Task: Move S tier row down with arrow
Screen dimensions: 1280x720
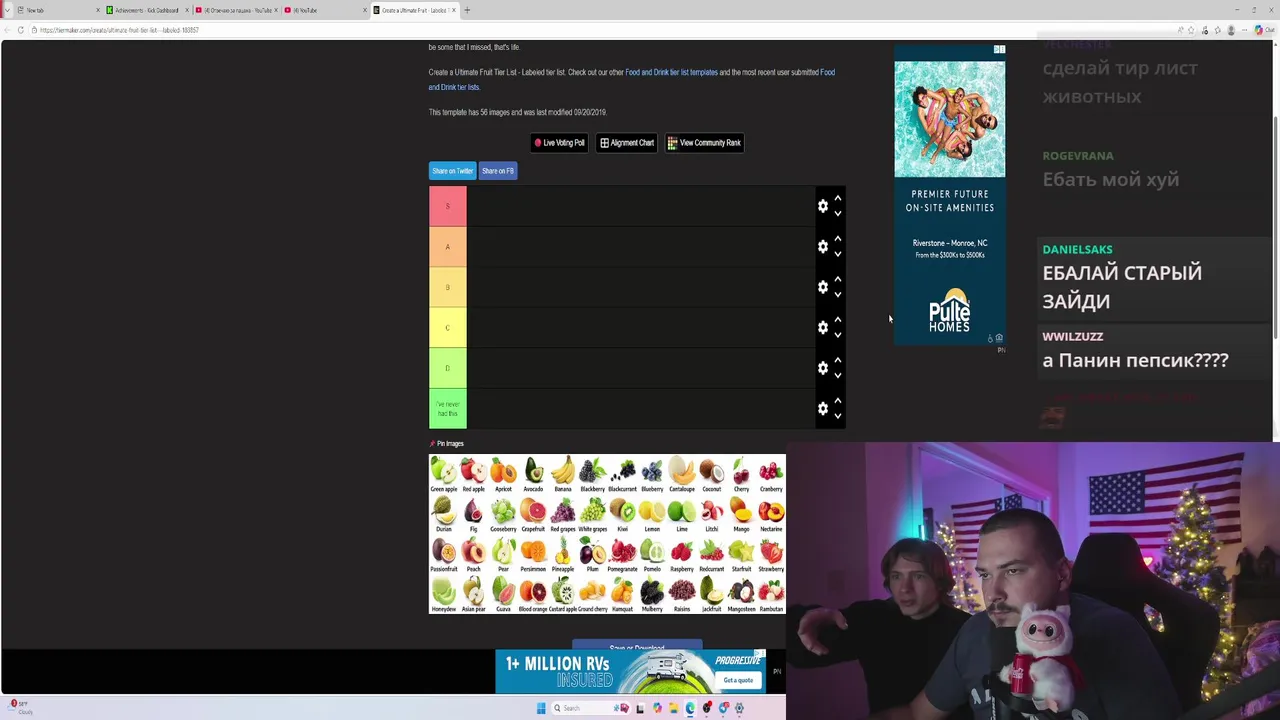Action: point(838,213)
